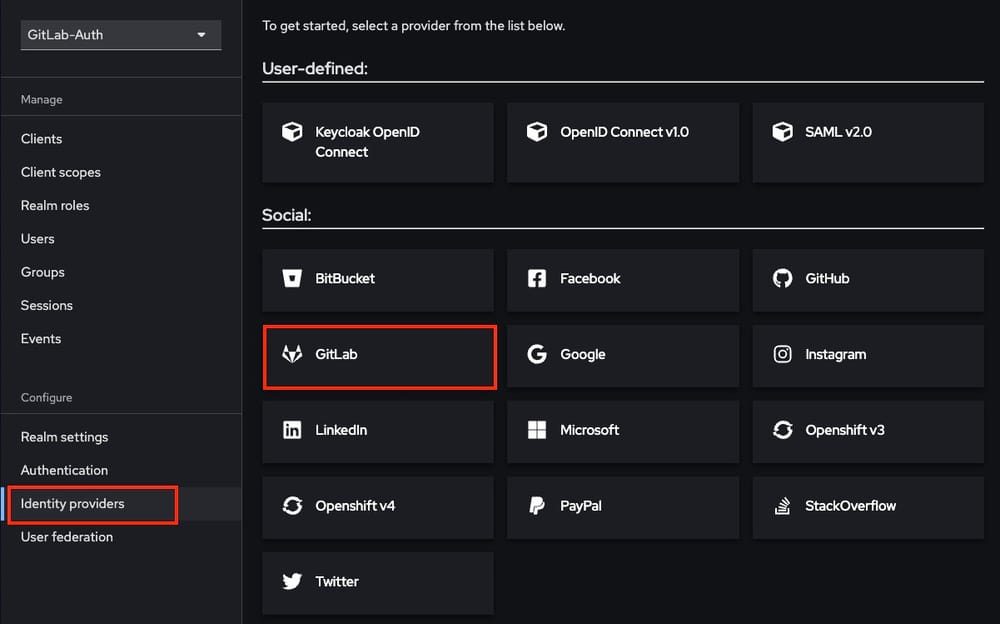Open the Users page
This screenshot has width=1000, height=624.
click(37, 238)
